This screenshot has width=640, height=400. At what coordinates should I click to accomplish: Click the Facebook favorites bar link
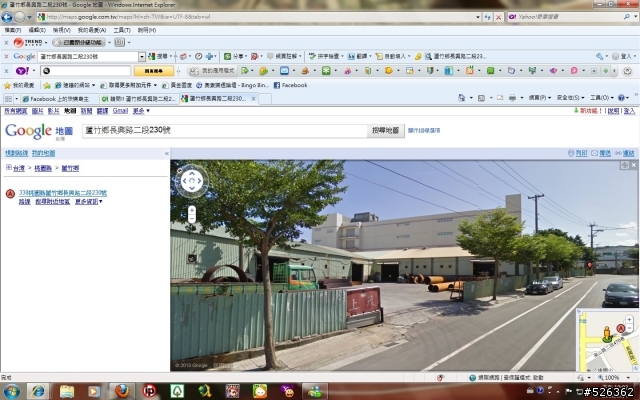click(x=290, y=85)
